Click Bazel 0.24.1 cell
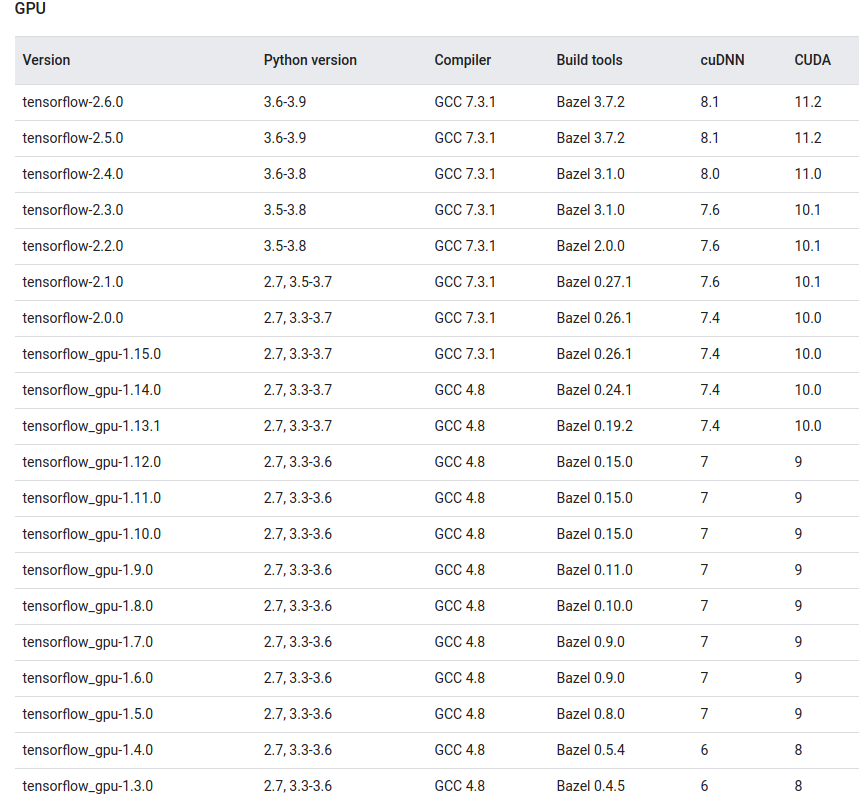 [x=594, y=390]
